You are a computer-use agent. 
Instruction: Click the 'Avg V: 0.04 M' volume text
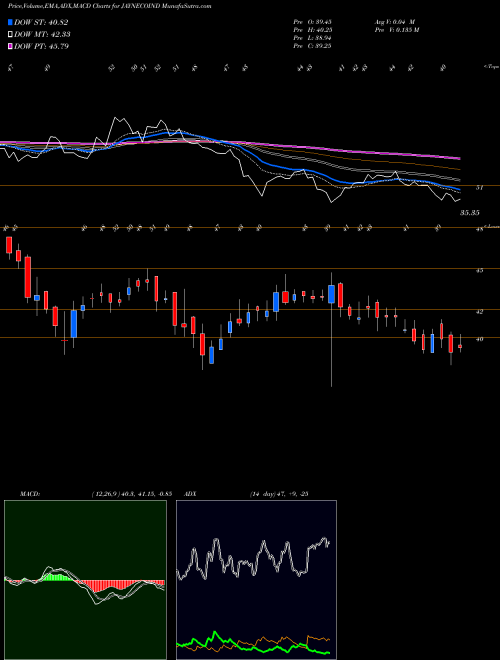395,22
